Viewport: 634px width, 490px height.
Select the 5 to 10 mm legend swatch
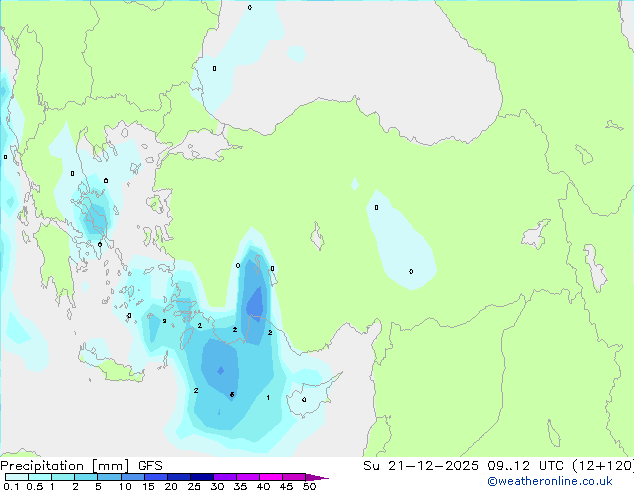(x=109, y=477)
